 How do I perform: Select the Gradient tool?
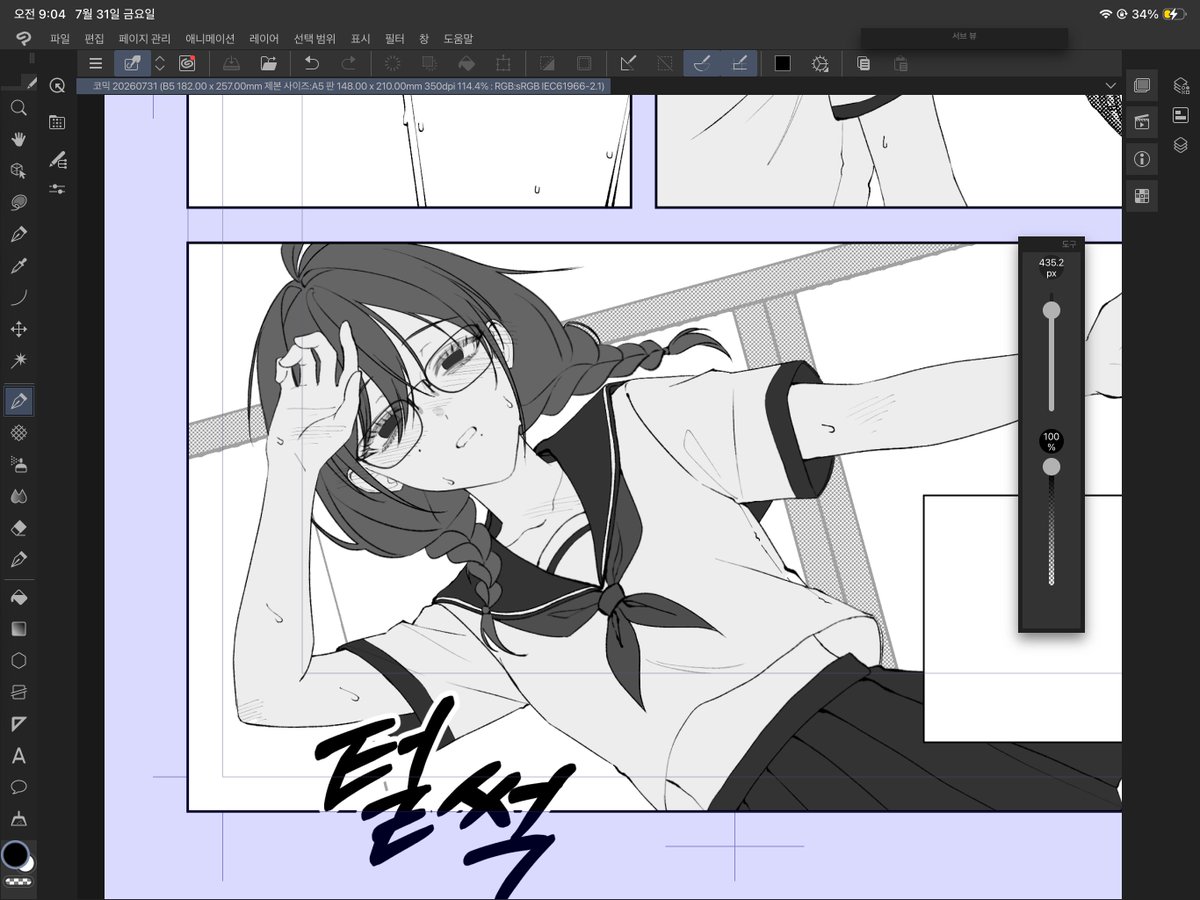(x=18, y=629)
